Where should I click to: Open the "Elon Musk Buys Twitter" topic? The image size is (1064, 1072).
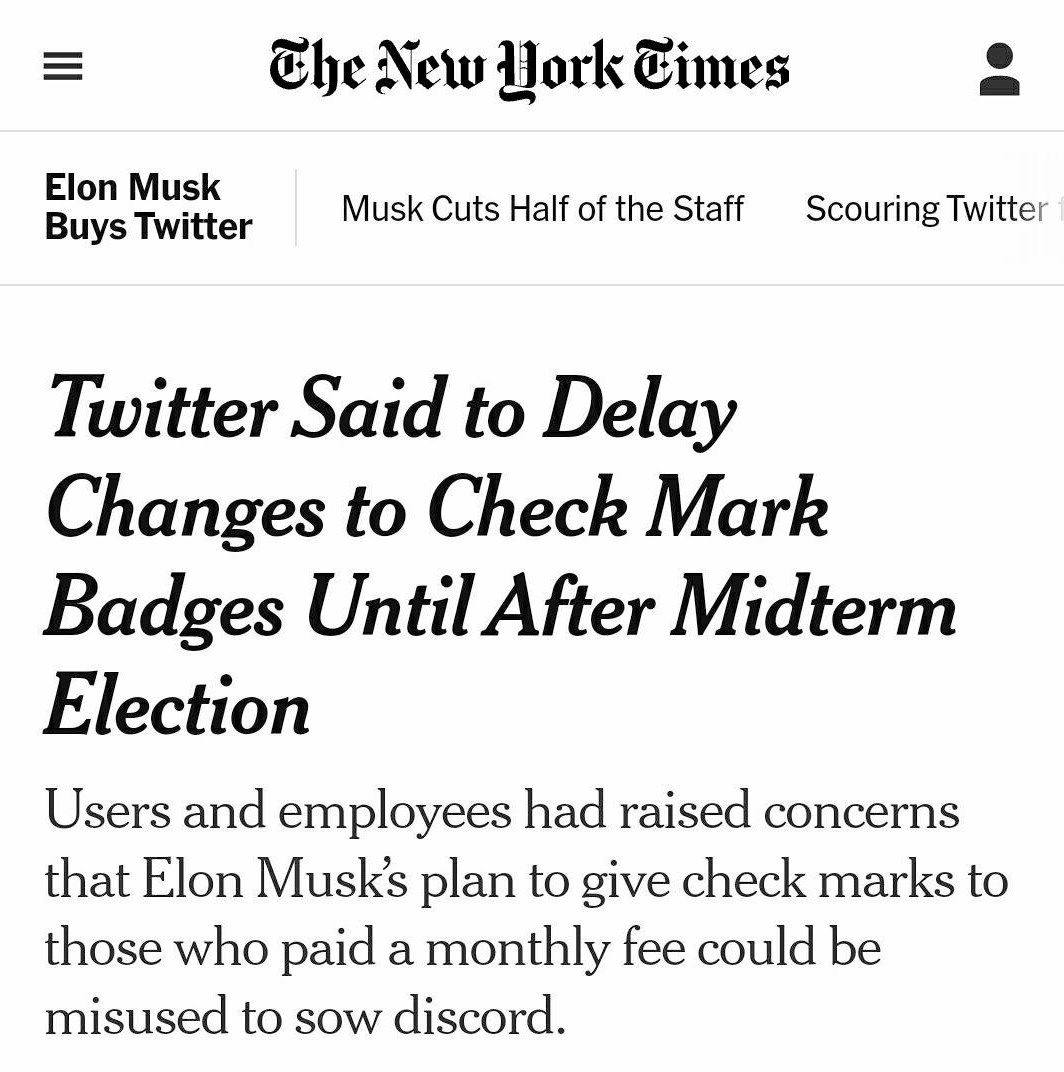coord(148,207)
